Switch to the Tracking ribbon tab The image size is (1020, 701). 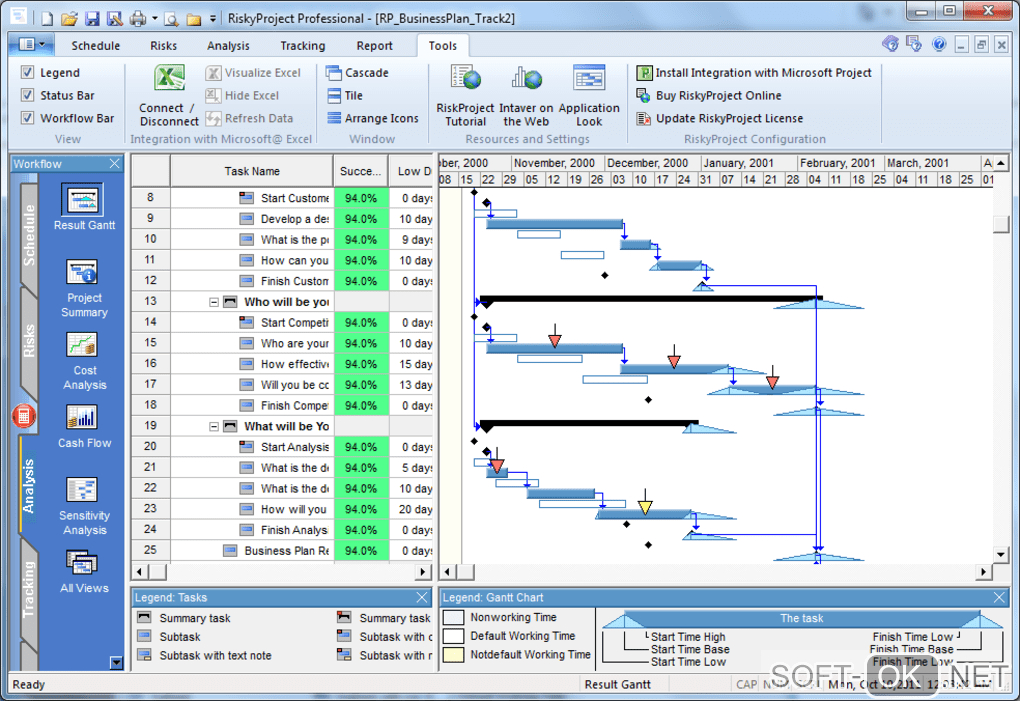(302, 46)
